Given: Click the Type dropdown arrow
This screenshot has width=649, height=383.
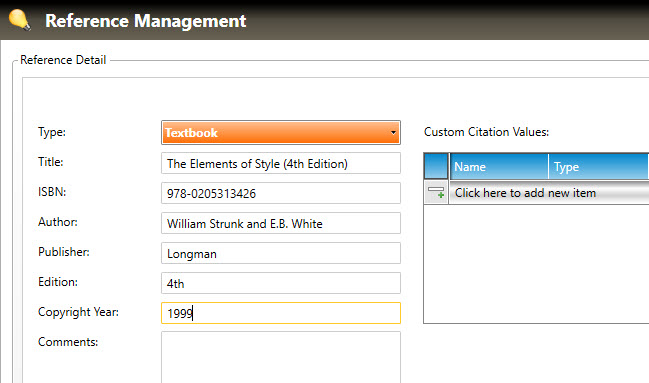Looking at the screenshot, I should tap(393, 132).
